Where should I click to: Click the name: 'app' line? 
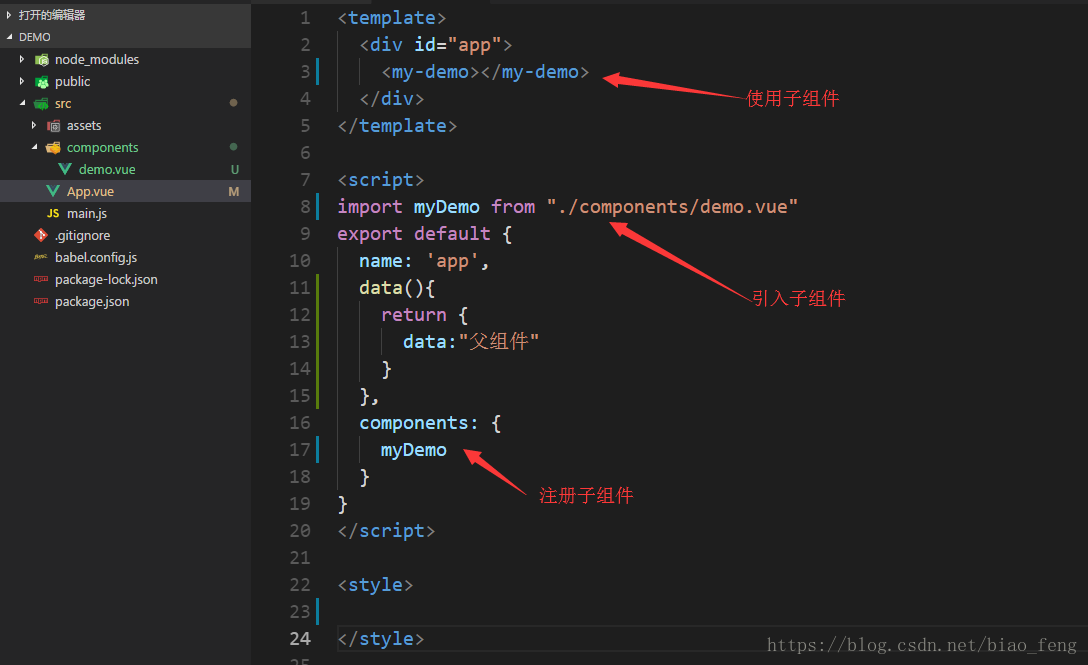pos(424,261)
